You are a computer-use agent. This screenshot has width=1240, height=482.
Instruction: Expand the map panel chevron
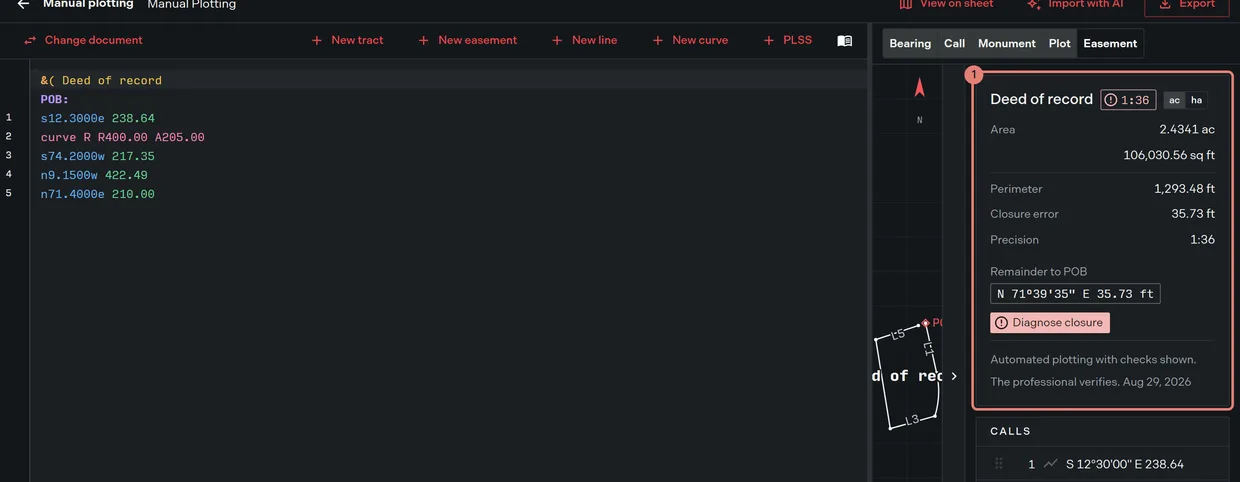[954, 376]
